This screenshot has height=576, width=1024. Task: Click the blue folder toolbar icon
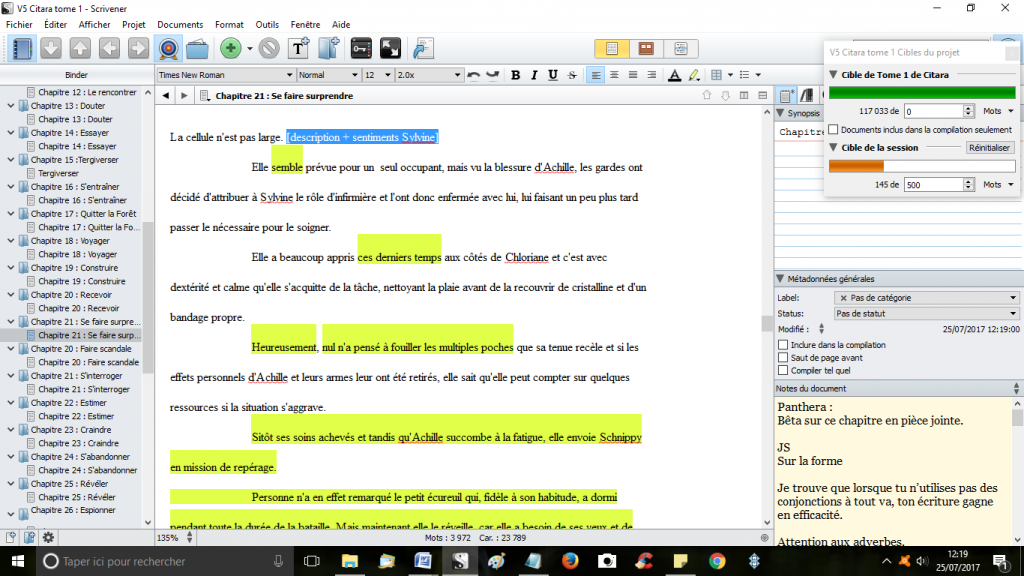pyautogui.click(x=197, y=49)
